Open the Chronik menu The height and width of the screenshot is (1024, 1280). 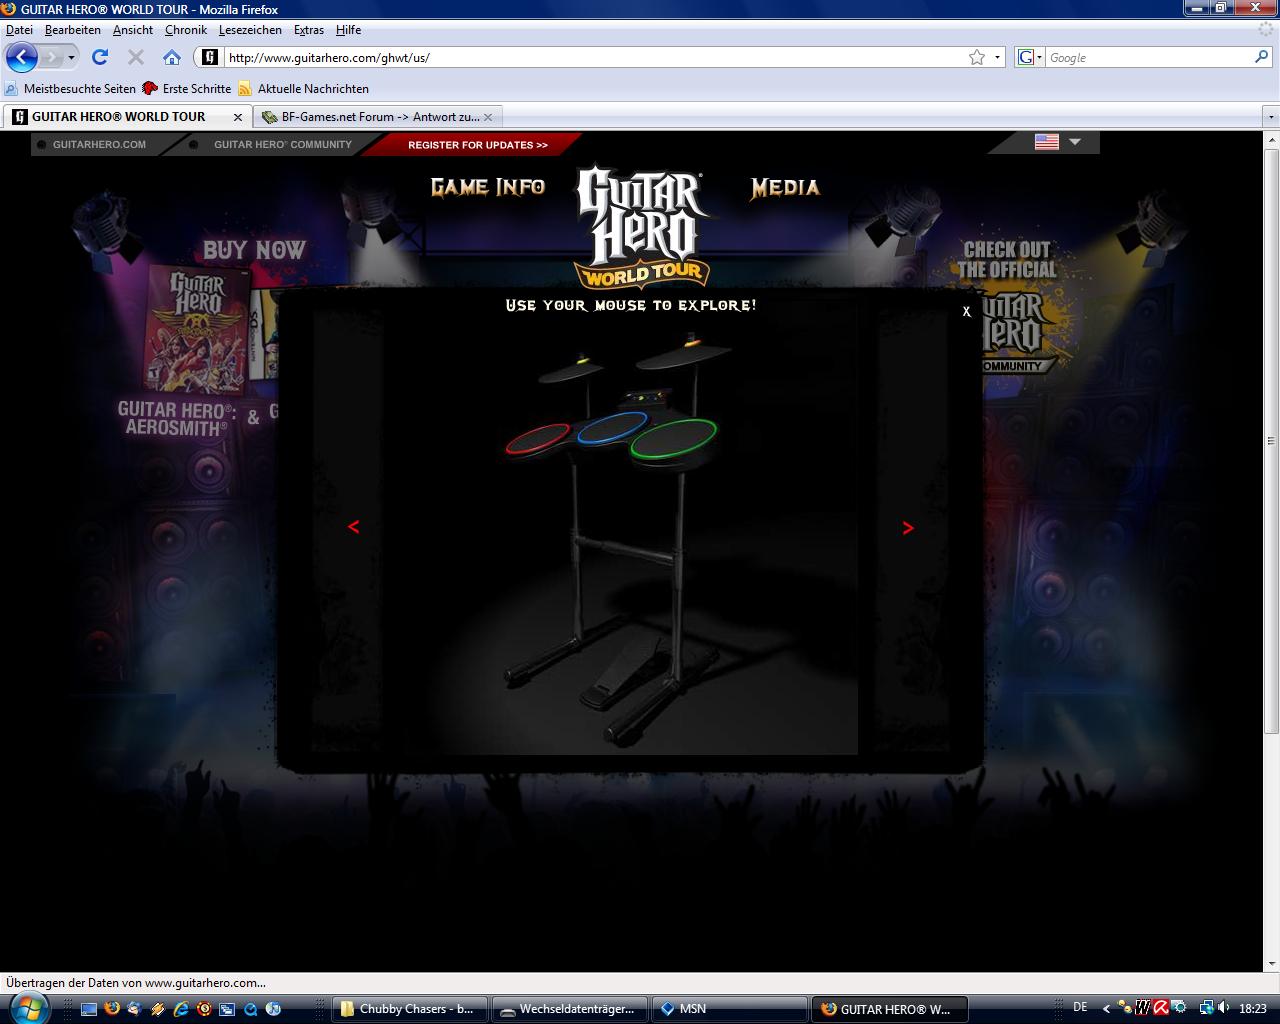tap(186, 30)
